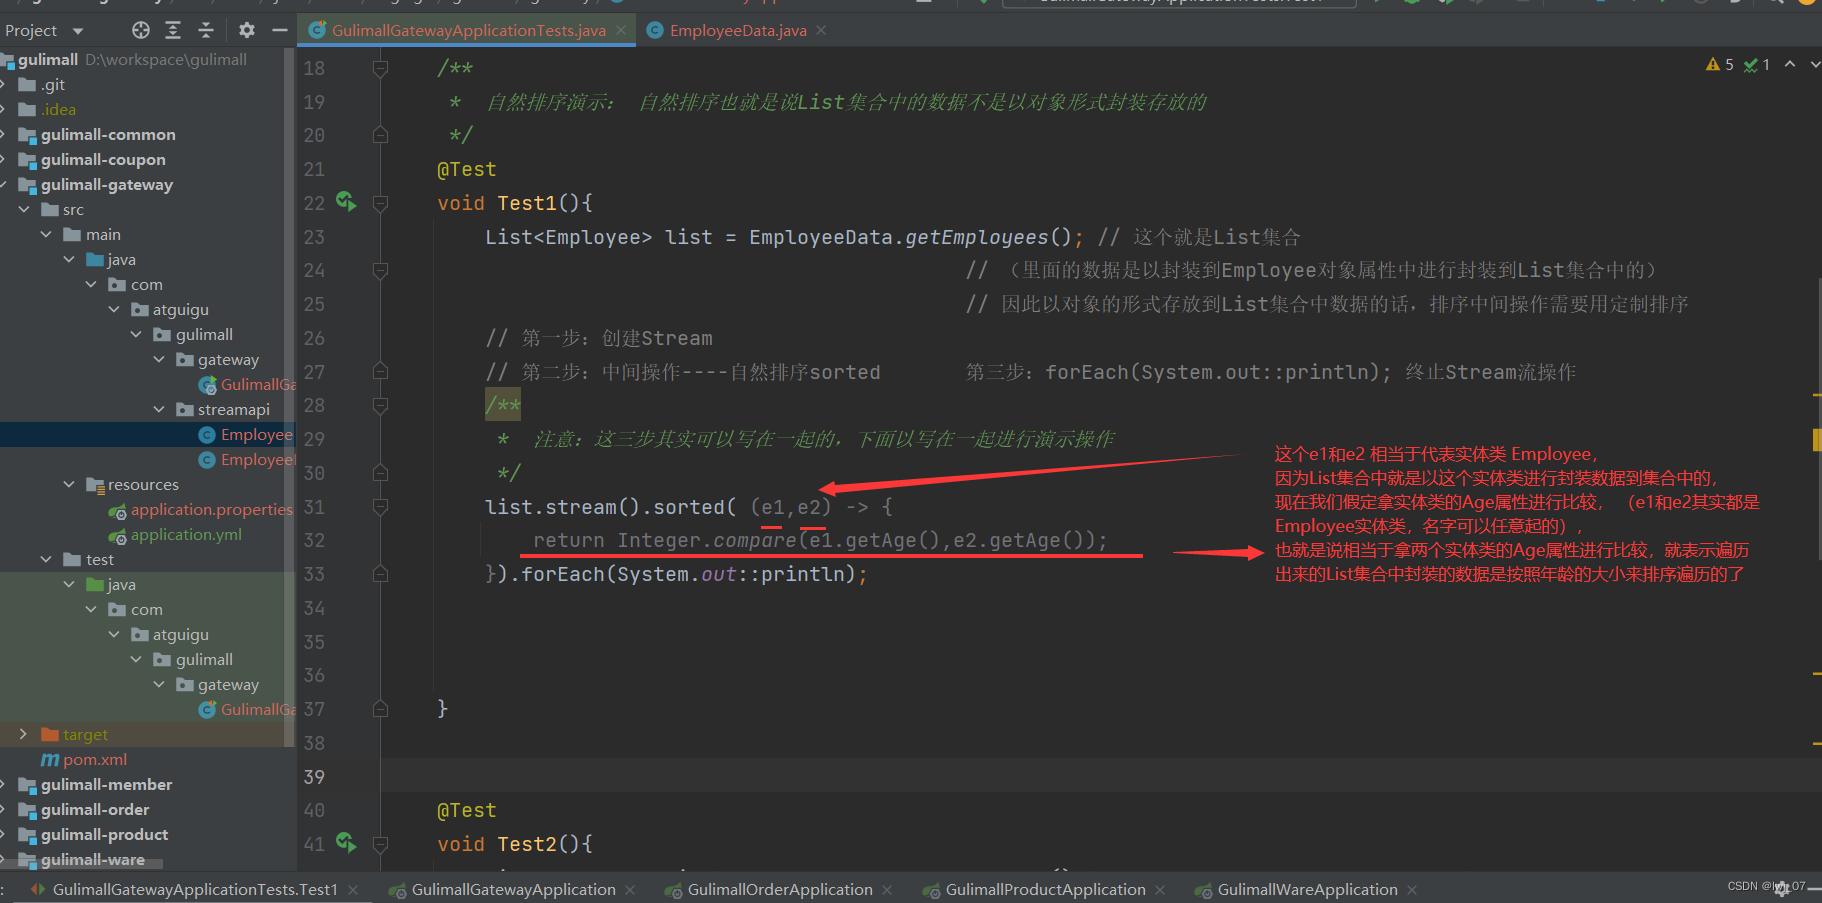The width and height of the screenshot is (1822, 903).
Task: Expand the target folder in project tree
Action: click(23, 734)
